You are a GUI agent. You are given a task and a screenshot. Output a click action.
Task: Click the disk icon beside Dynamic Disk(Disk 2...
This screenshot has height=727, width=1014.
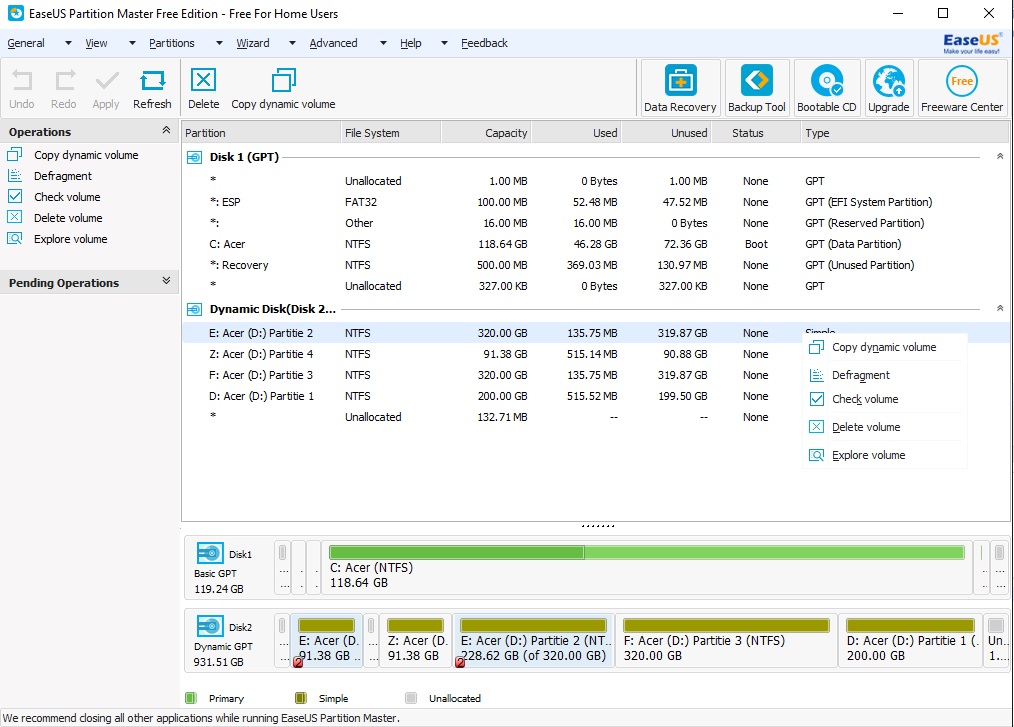pyautogui.click(x=194, y=309)
